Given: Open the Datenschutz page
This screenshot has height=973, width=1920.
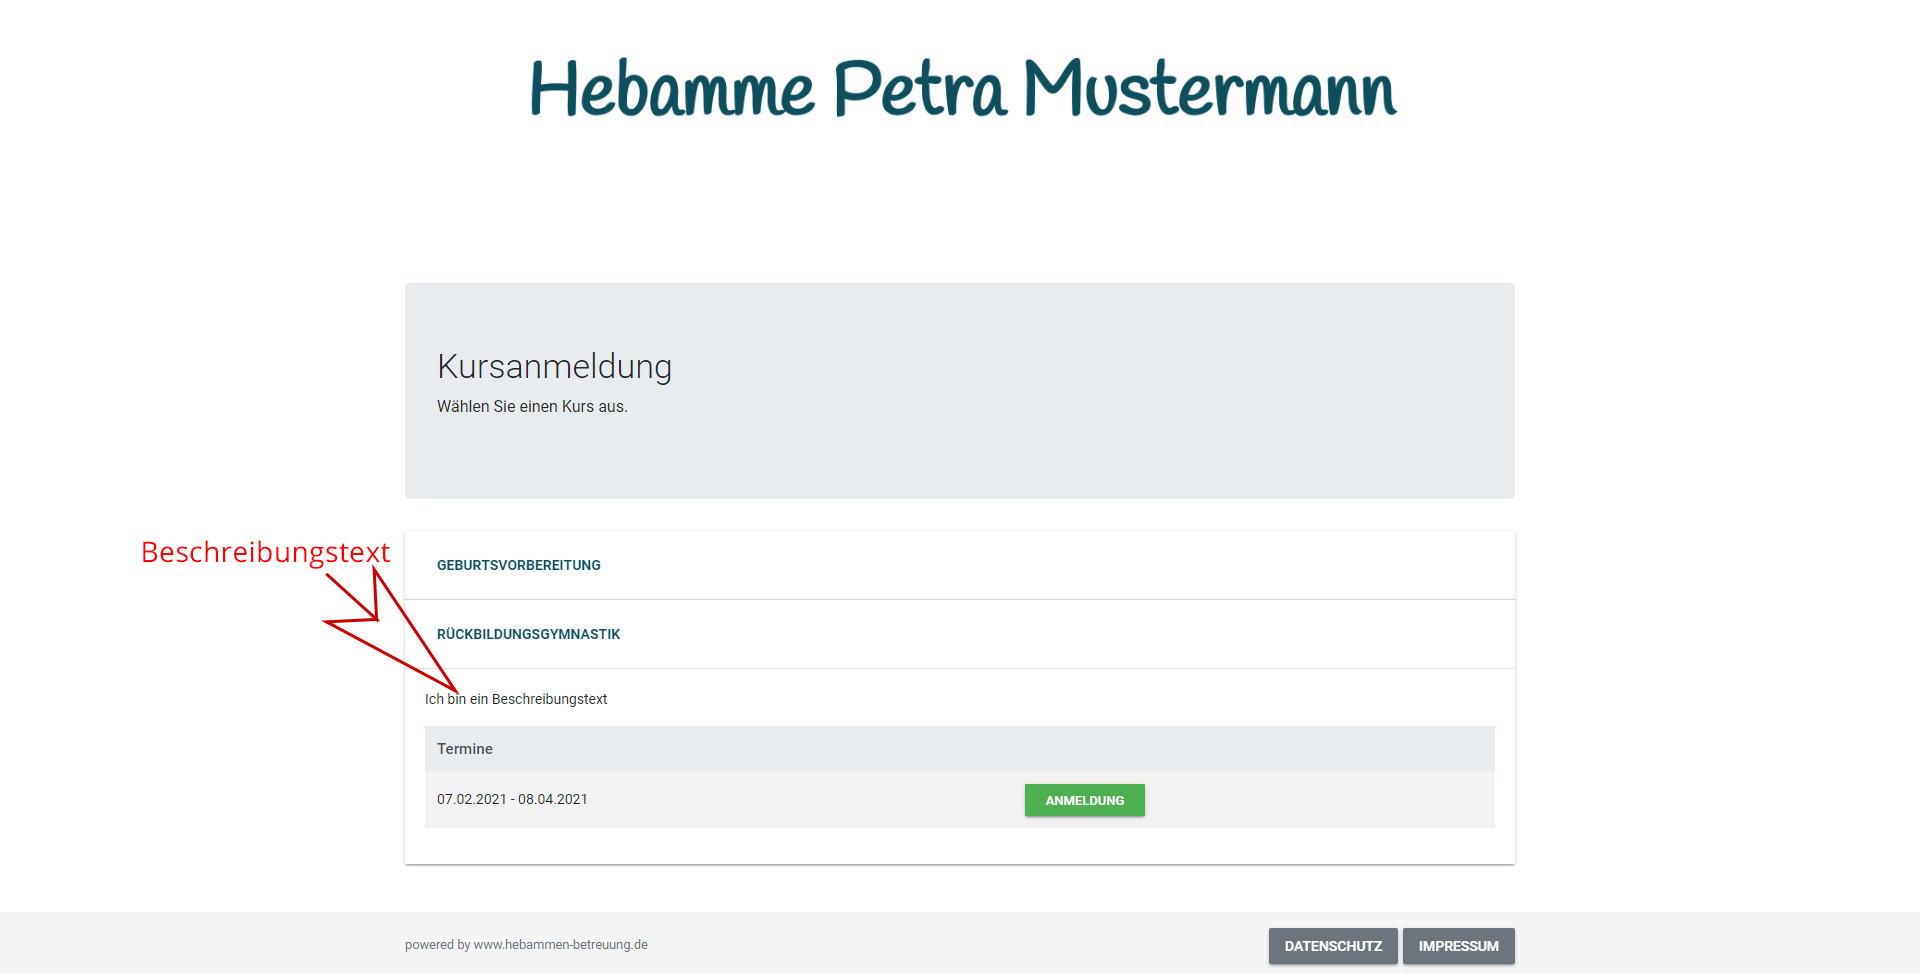Looking at the screenshot, I should (x=1332, y=946).
